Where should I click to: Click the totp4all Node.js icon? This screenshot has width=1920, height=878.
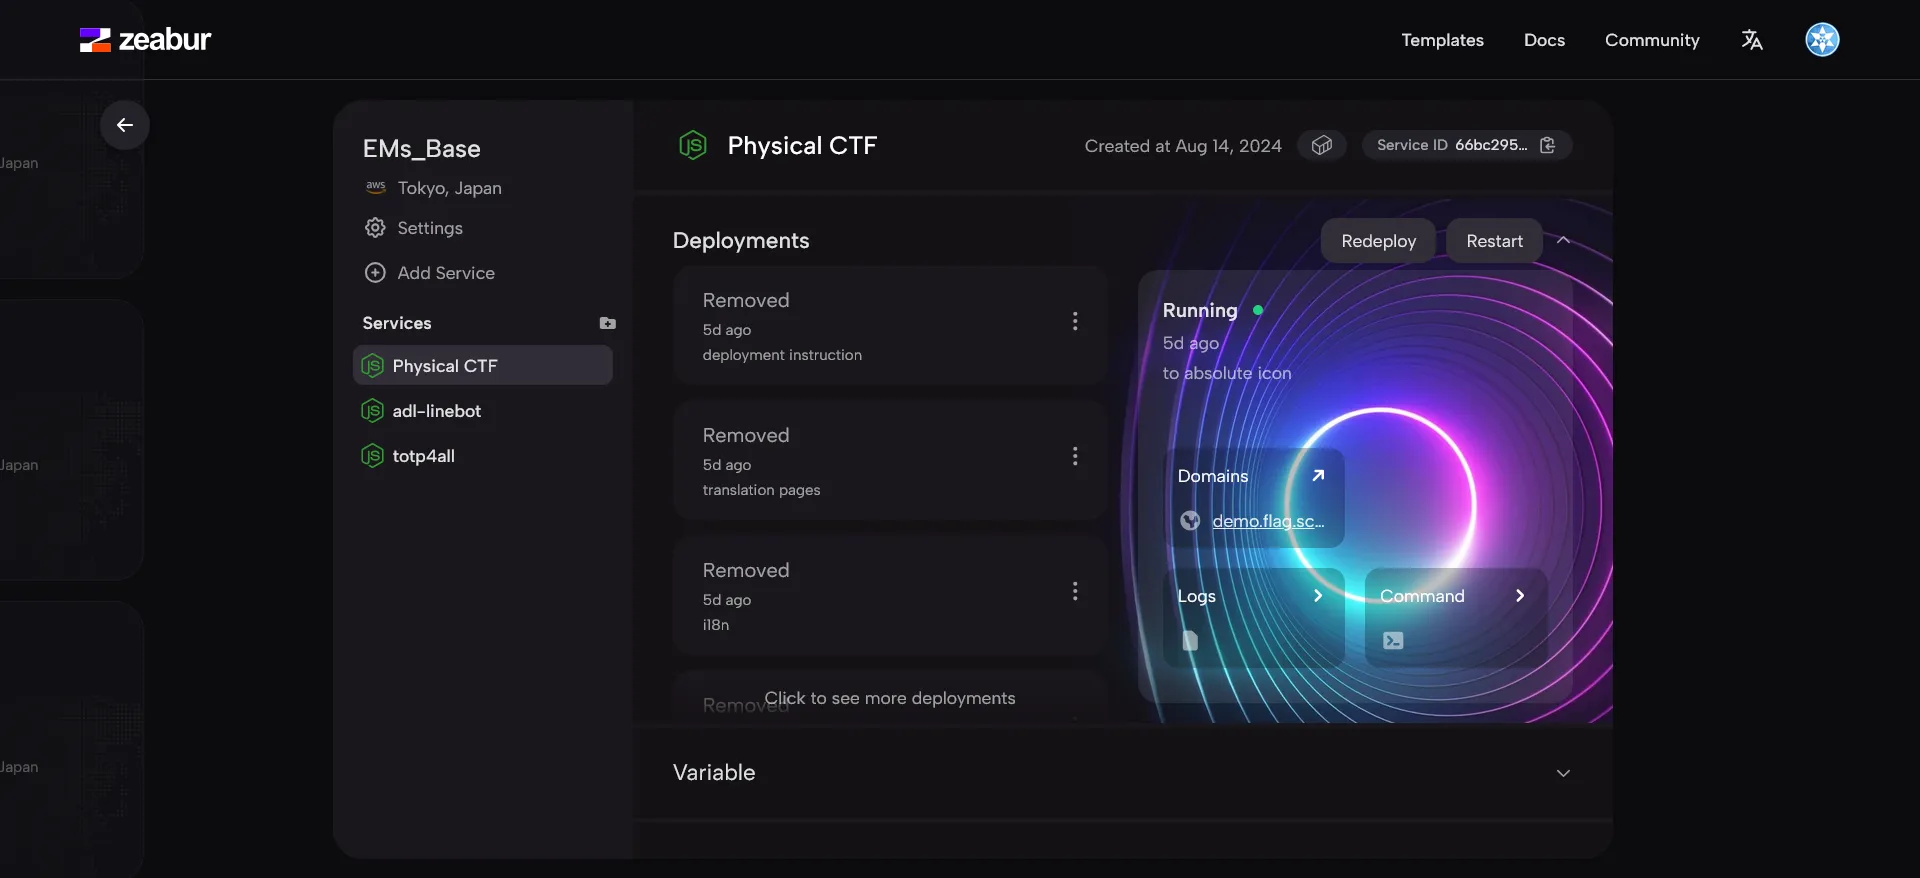(x=372, y=456)
